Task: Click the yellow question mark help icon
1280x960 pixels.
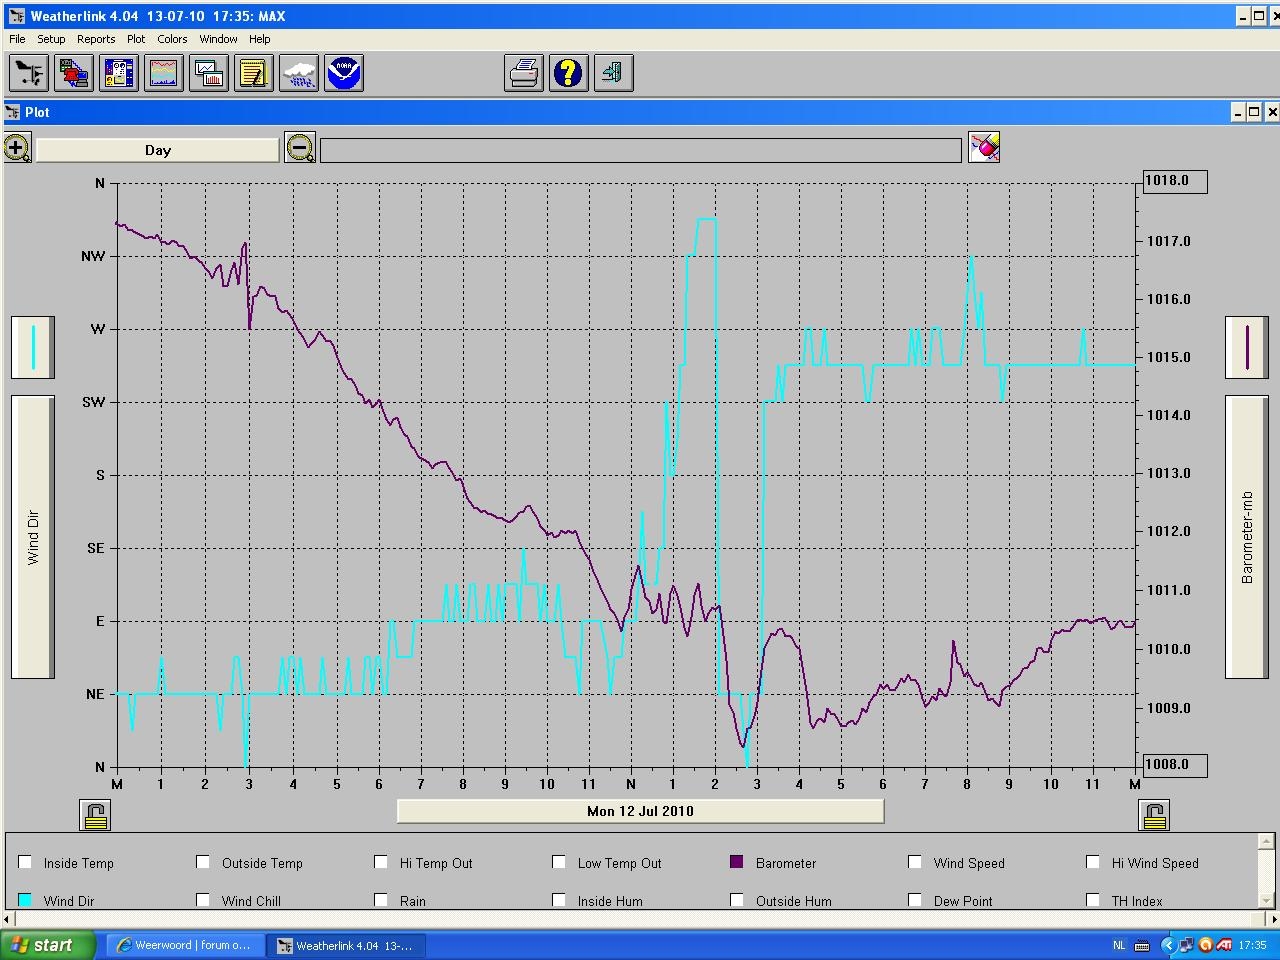Action: [x=568, y=73]
